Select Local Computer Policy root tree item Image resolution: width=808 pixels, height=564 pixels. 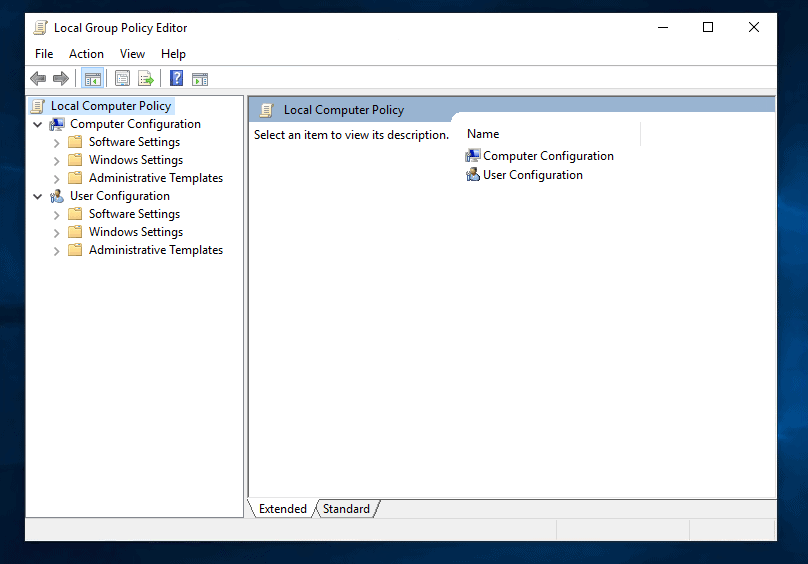click(x=111, y=106)
